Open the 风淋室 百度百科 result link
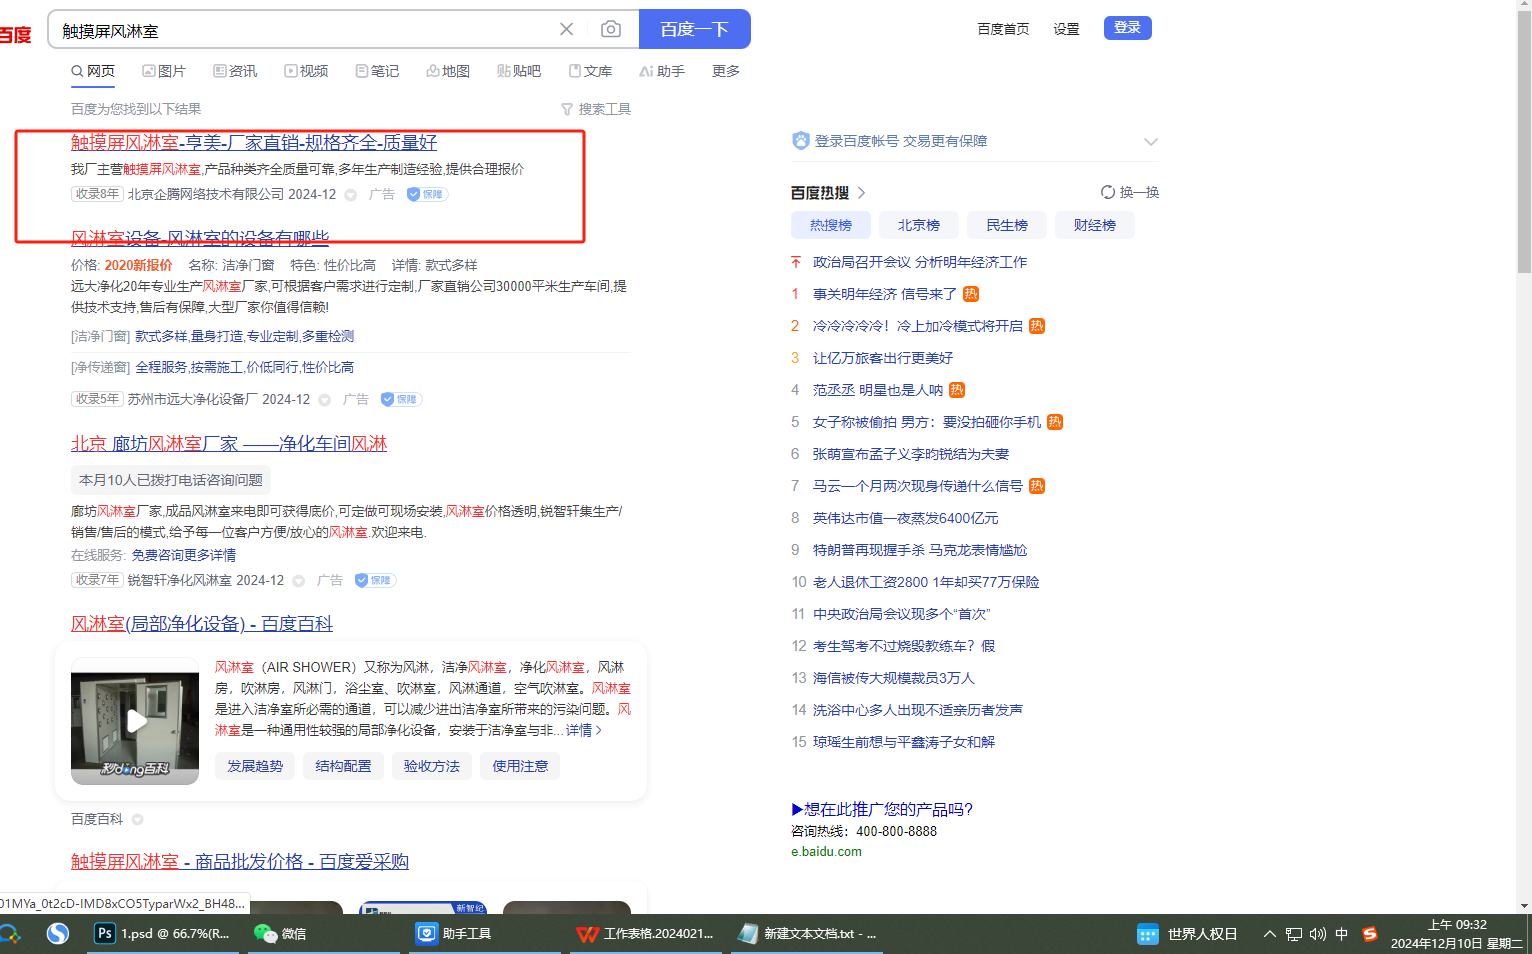The image size is (1532, 954). click(x=202, y=624)
